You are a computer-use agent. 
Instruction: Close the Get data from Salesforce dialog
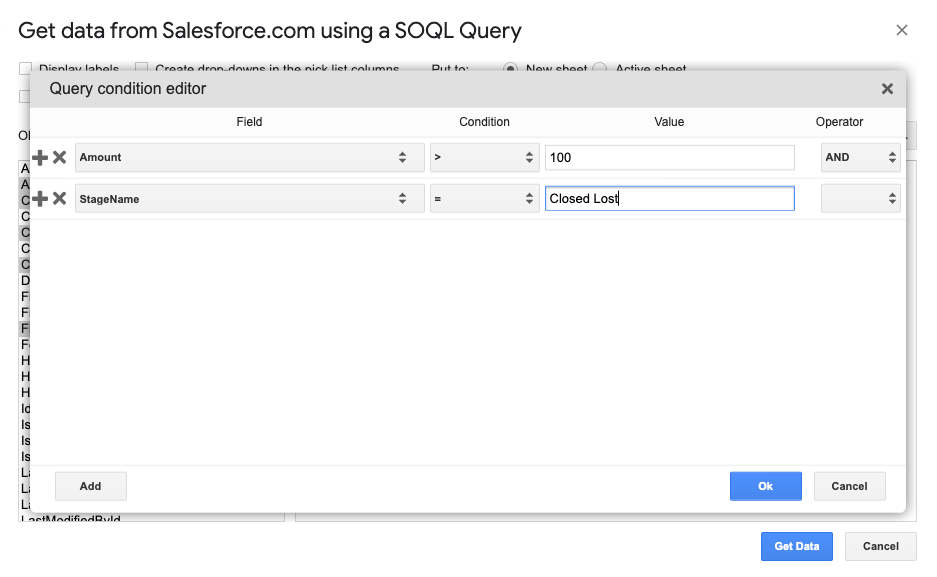coord(902,30)
